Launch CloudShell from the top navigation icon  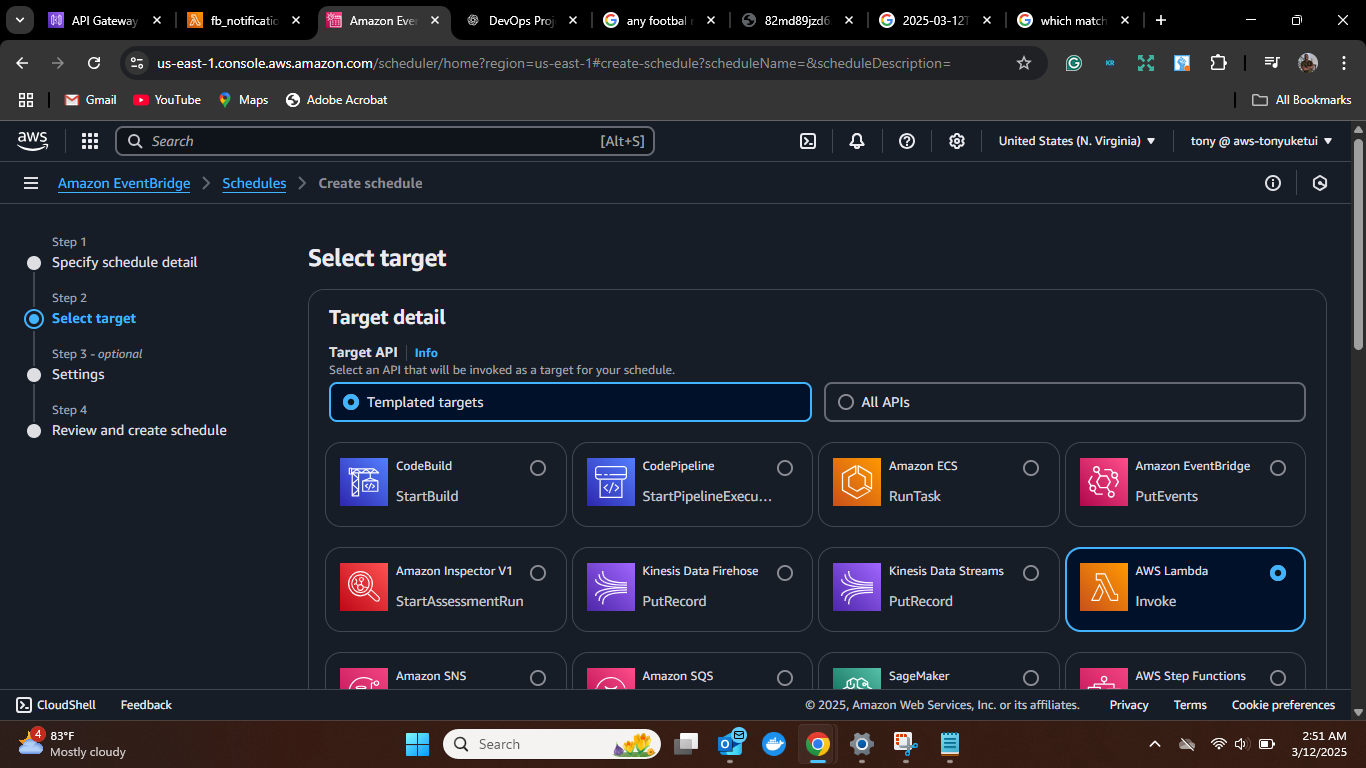pyautogui.click(x=808, y=141)
